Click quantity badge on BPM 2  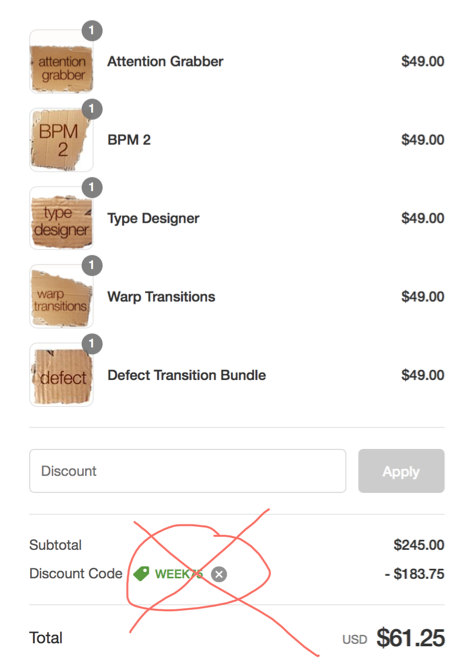pyautogui.click(x=92, y=109)
